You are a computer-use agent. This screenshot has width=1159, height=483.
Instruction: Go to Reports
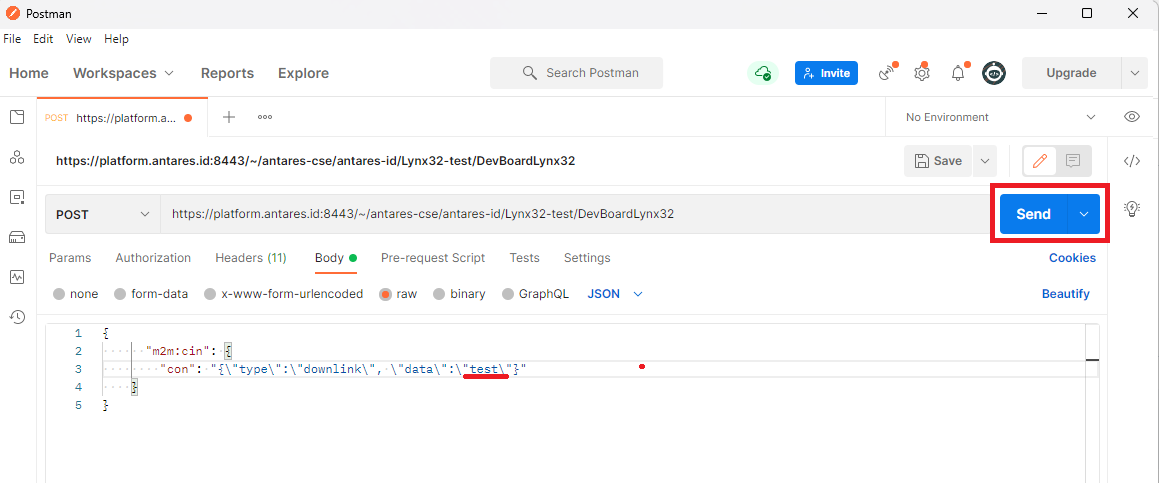point(228,73)
